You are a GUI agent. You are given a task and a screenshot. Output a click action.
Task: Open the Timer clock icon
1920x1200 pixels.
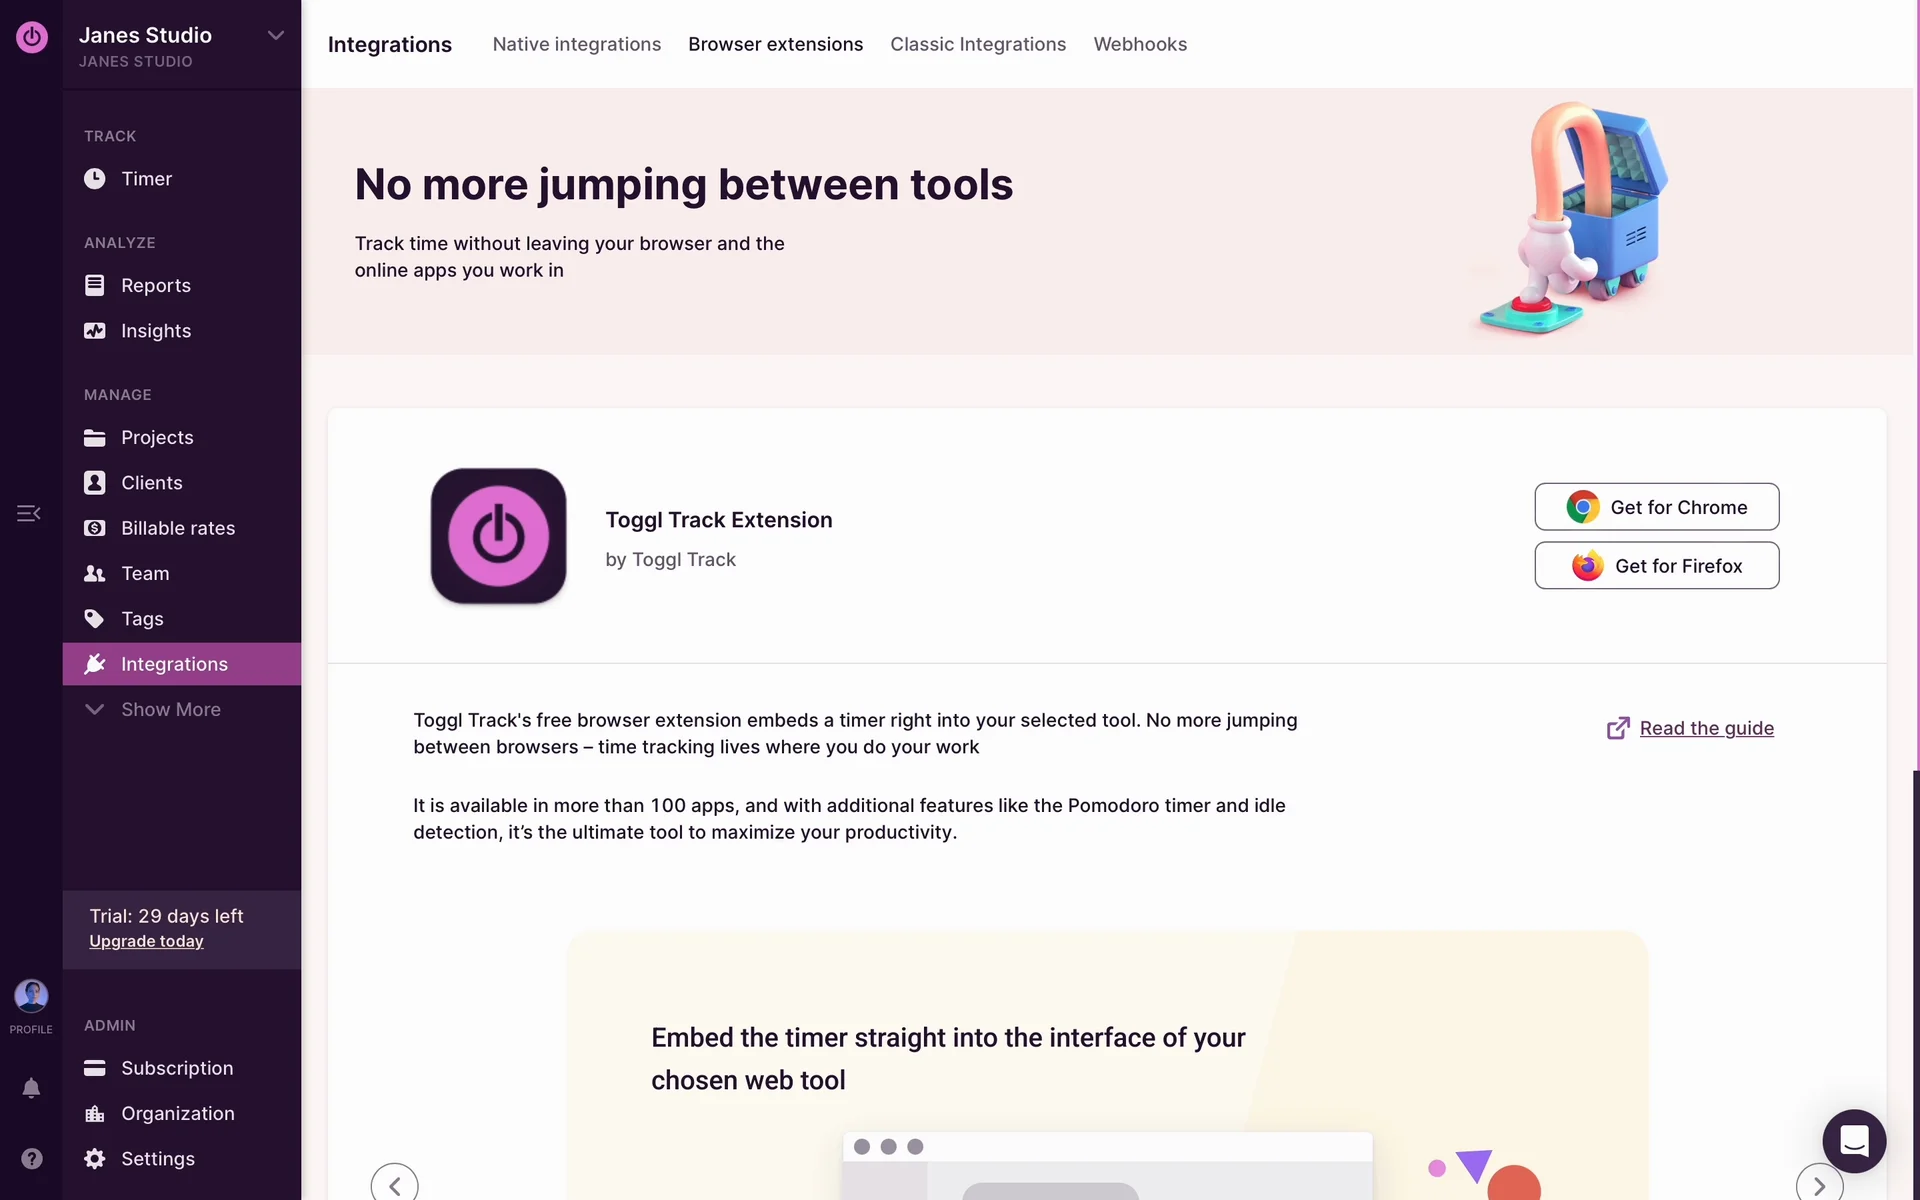point(94,179)
